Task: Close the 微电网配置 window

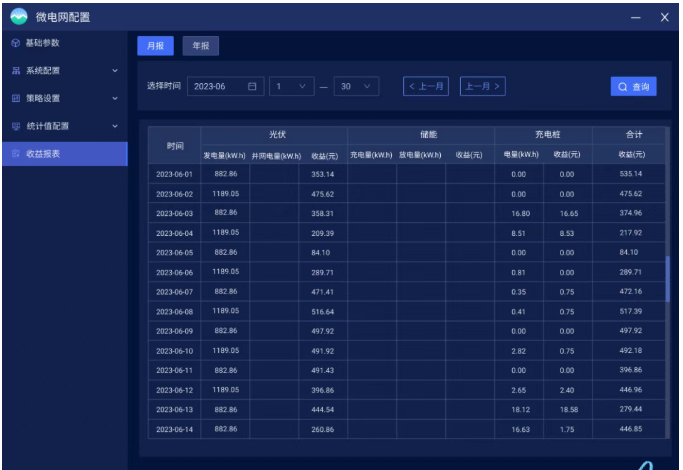Action: [664, 17]
